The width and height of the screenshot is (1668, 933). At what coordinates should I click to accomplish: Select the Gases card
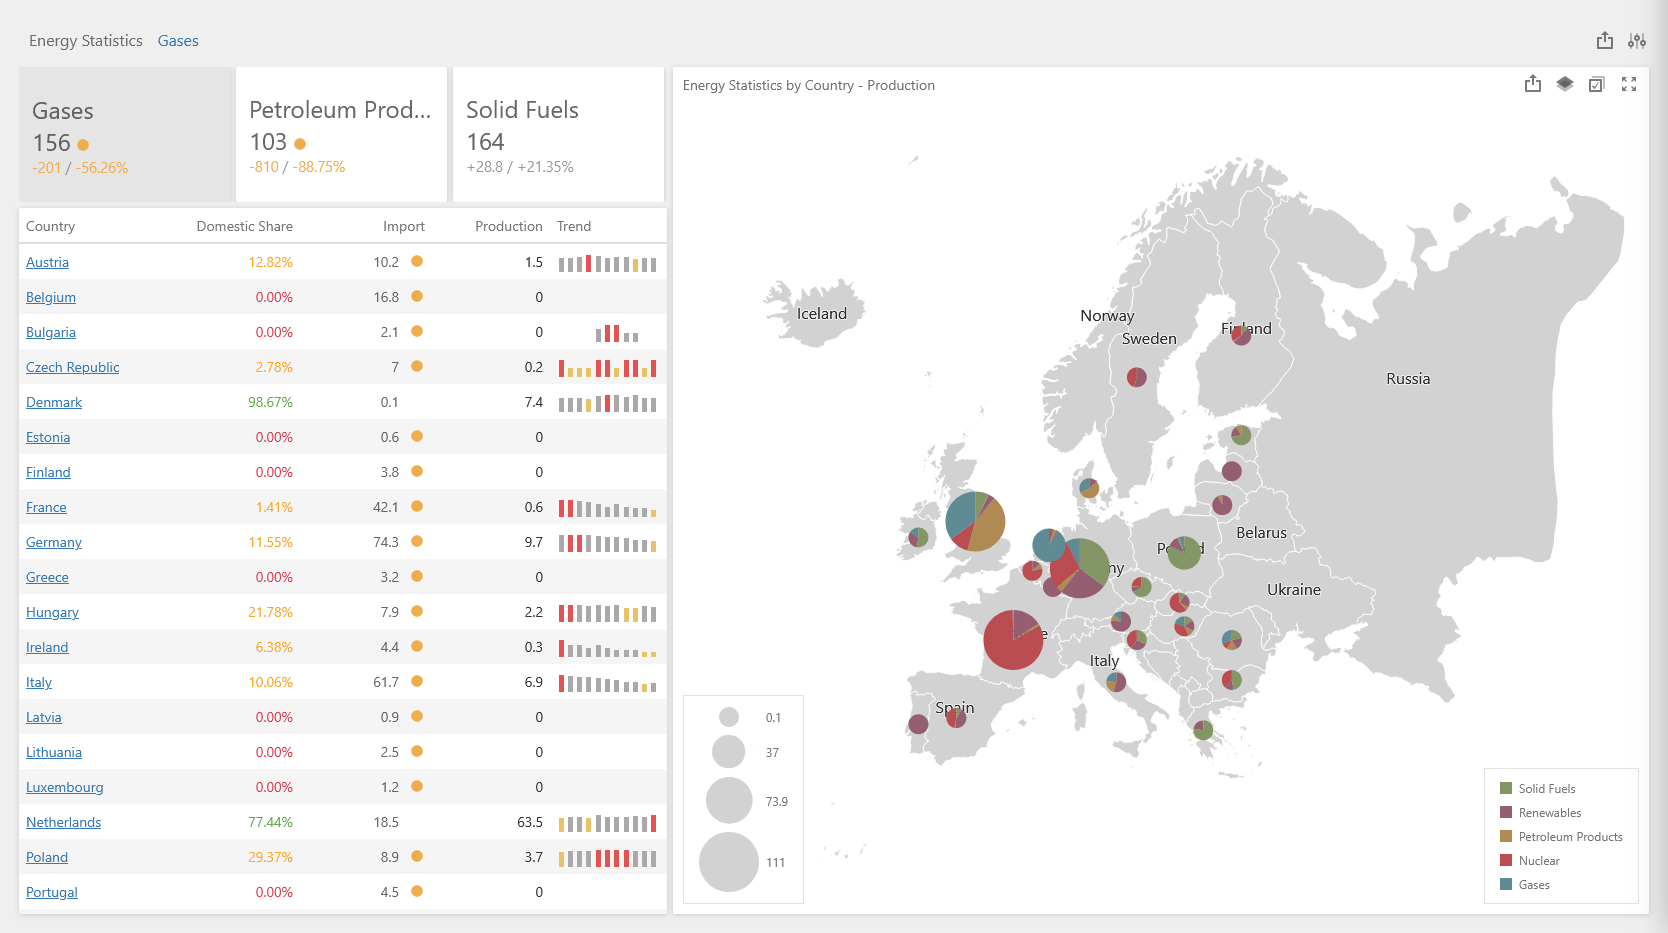click(x=126, y=135)
